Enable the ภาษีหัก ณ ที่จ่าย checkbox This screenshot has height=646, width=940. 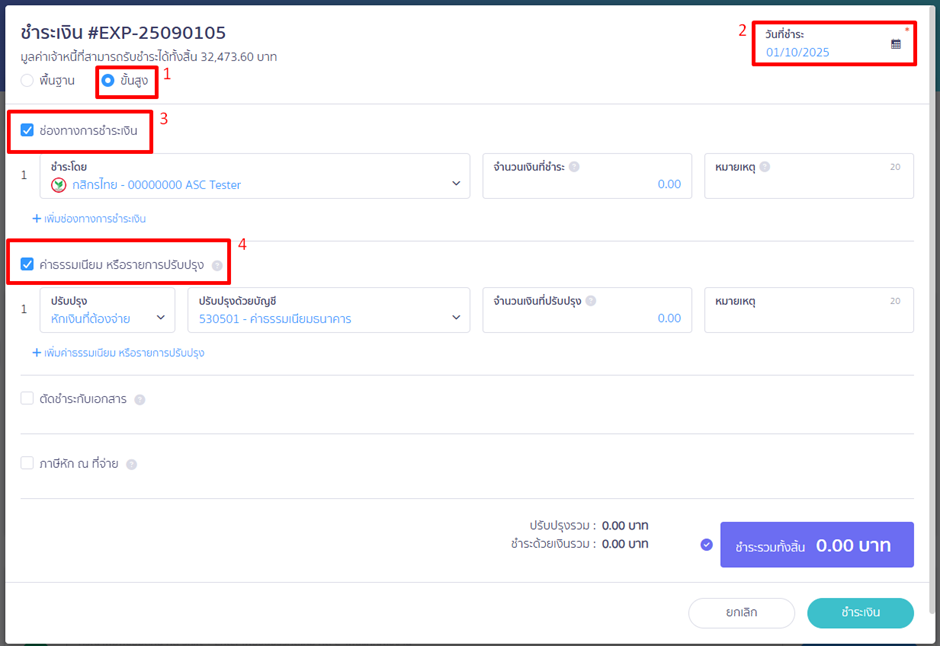click(x=27, y=464)
